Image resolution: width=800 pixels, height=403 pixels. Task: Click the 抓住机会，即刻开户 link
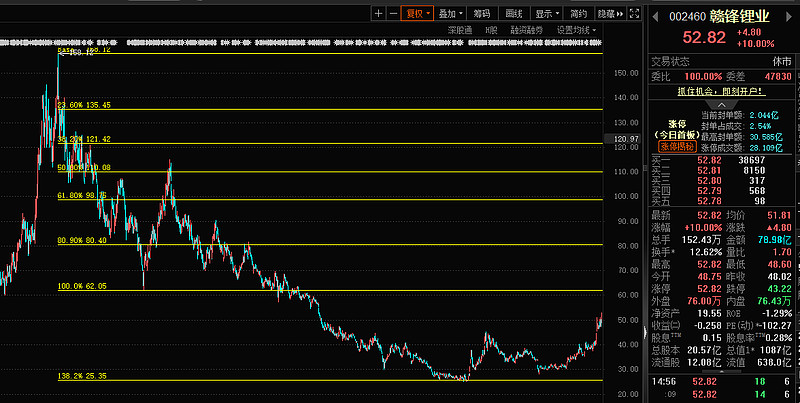pos(720,91)
